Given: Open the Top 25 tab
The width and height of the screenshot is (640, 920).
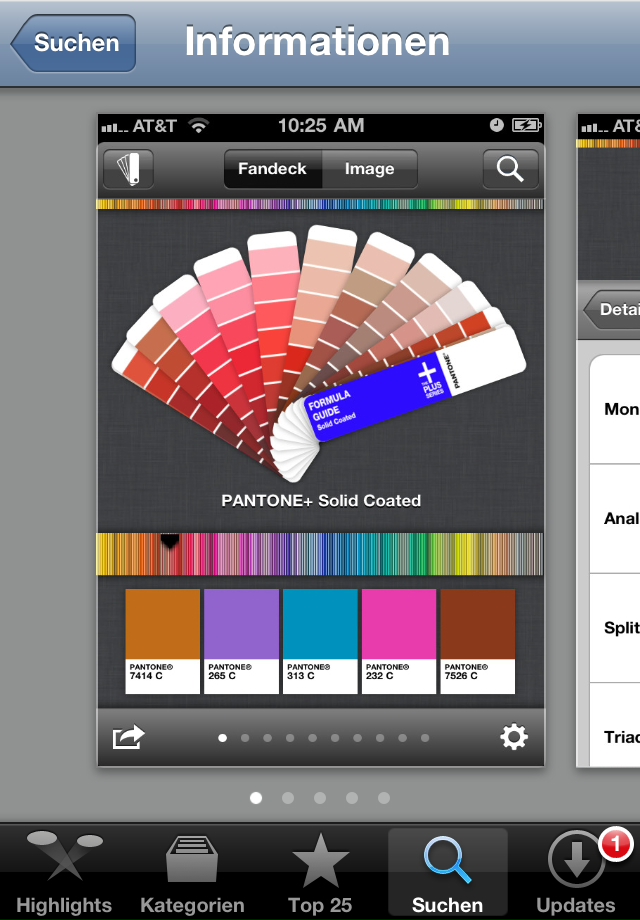Looking at the screenshot, I should [x=320, y=872].
